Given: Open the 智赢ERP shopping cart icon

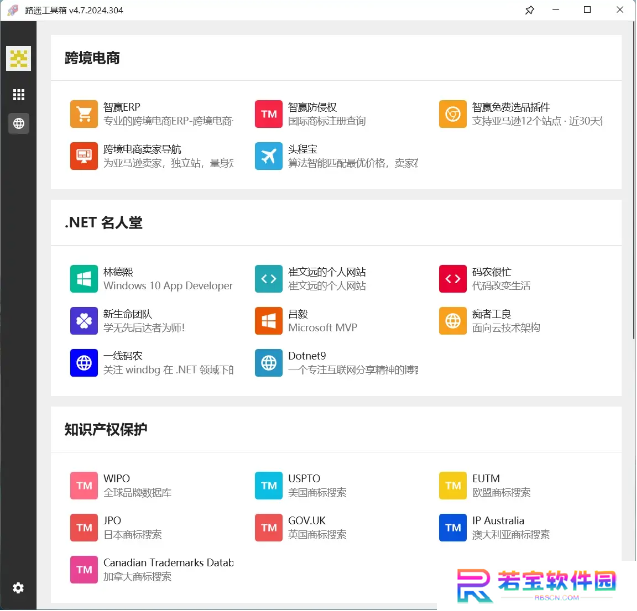Looking at the screenshot, I should [84, 114].
